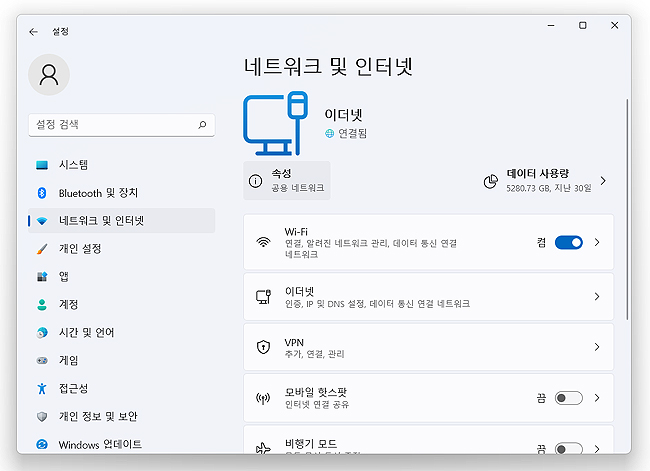
Task: Click the network Wi-Fi diamond sidebar icon
Action: click(x=42, y=221)
